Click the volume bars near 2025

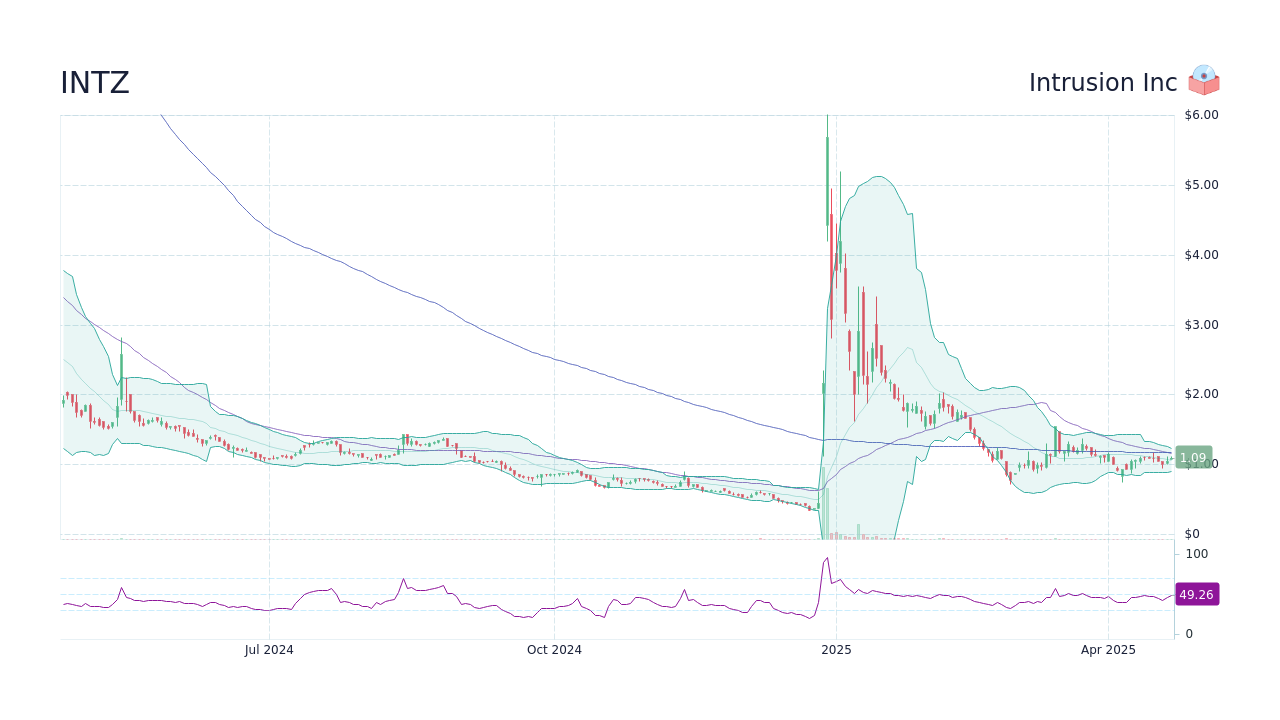click(826, 503)
